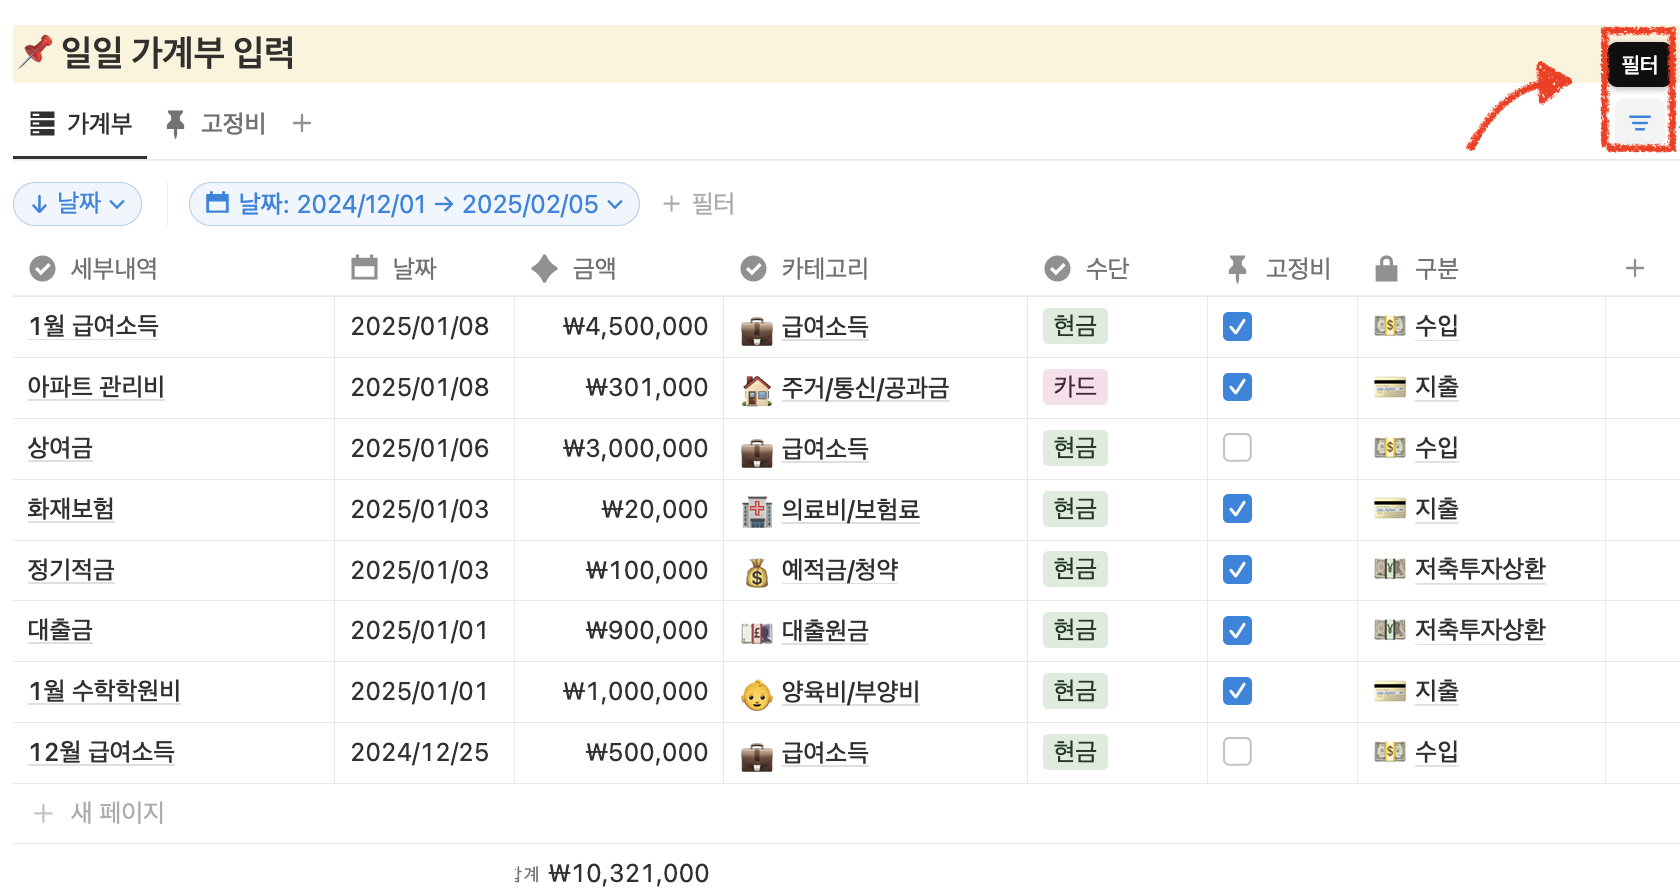Open the 저축투자상환 link in the 대출금 row

tap(1480, 630)
